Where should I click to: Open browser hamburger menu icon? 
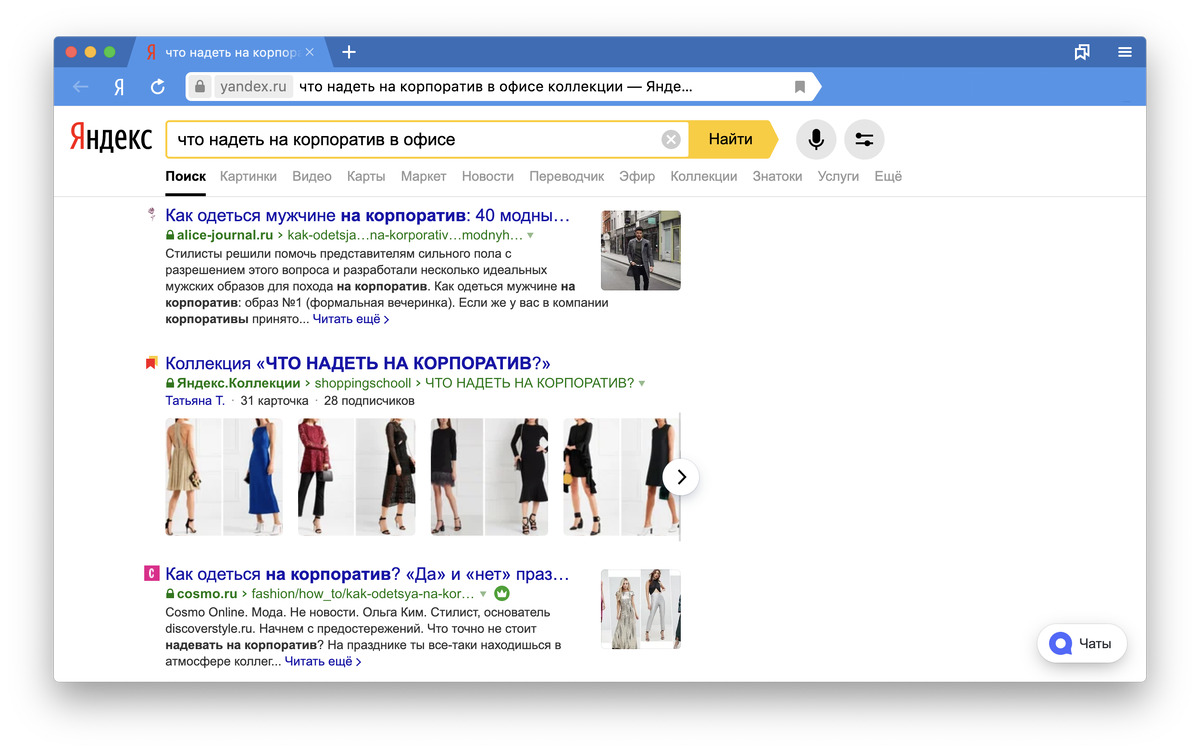point(1125,52)
